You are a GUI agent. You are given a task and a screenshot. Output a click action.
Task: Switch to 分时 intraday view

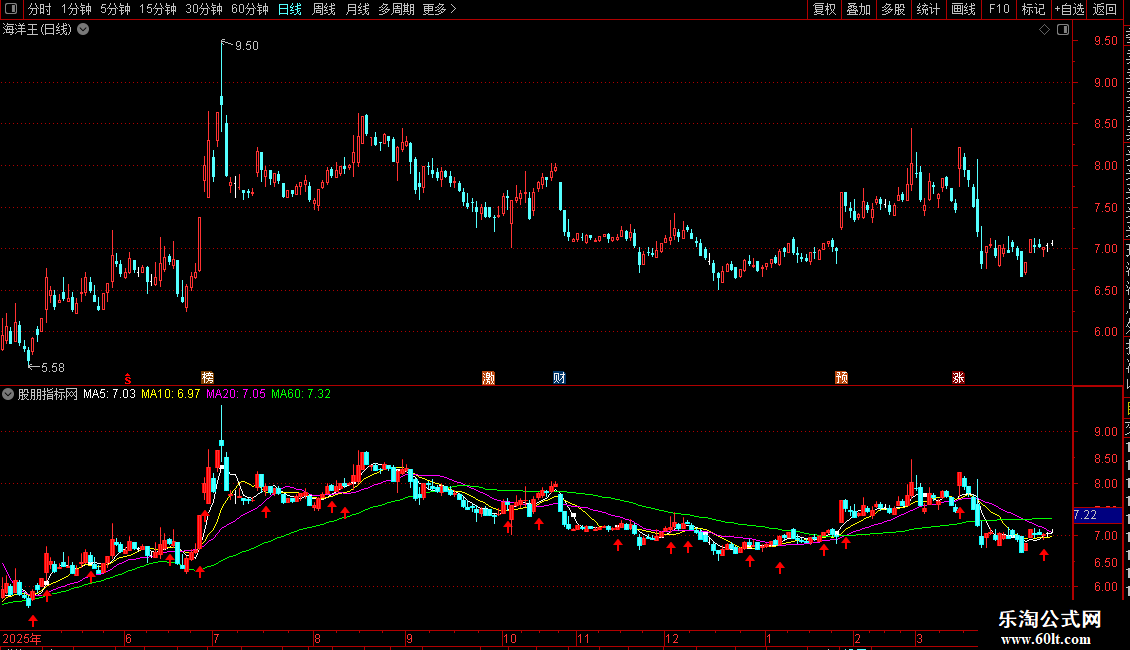(x=40, y=9)
